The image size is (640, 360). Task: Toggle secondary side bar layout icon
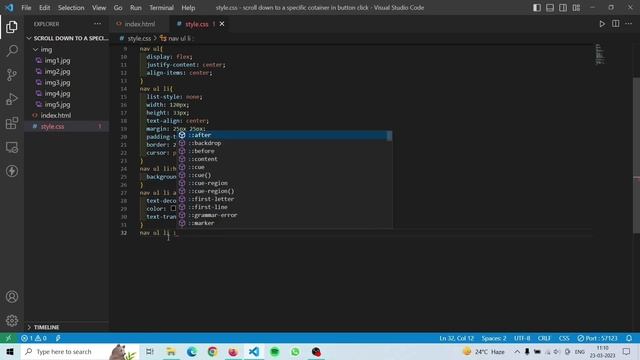[563, 8]
